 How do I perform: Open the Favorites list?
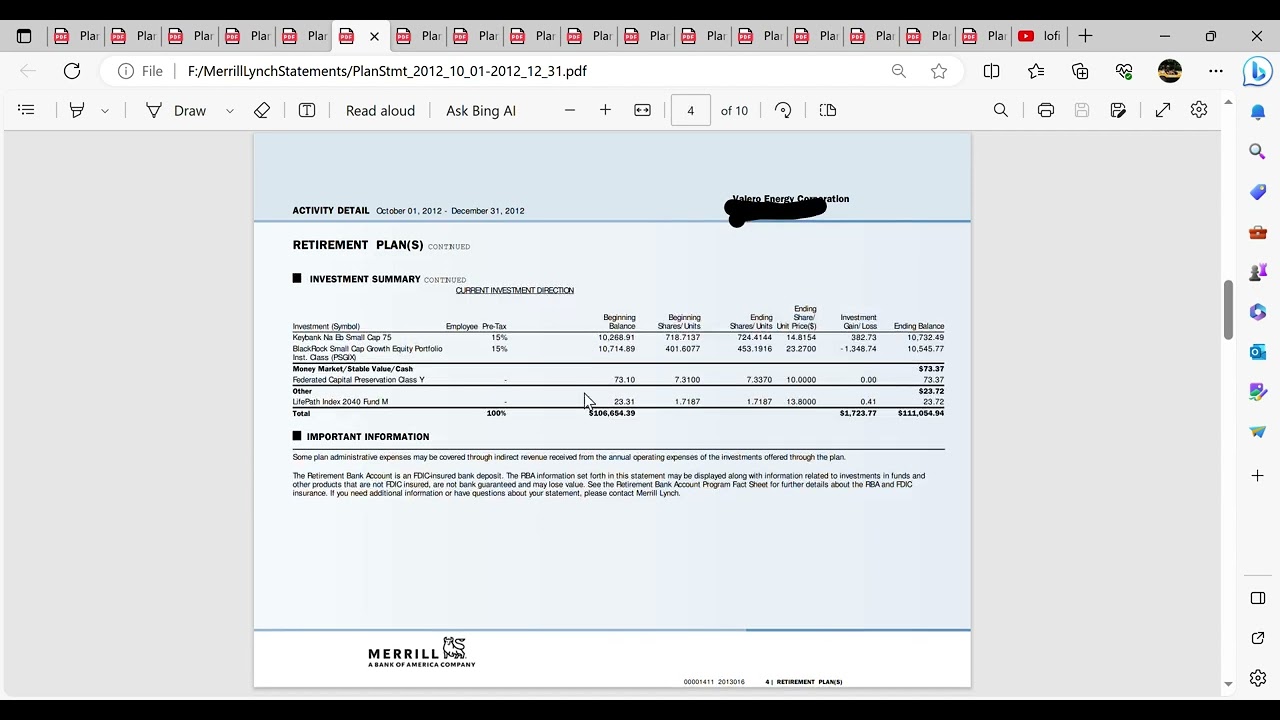pyautogui.click(x=1036, y=71)
